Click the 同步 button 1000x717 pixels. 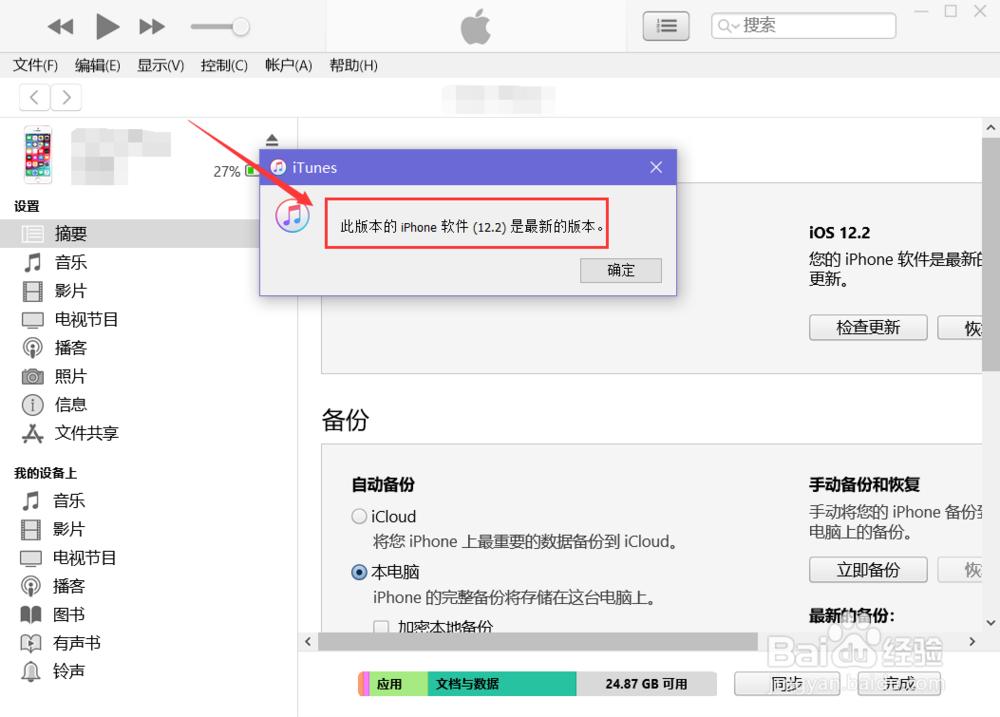787,684
